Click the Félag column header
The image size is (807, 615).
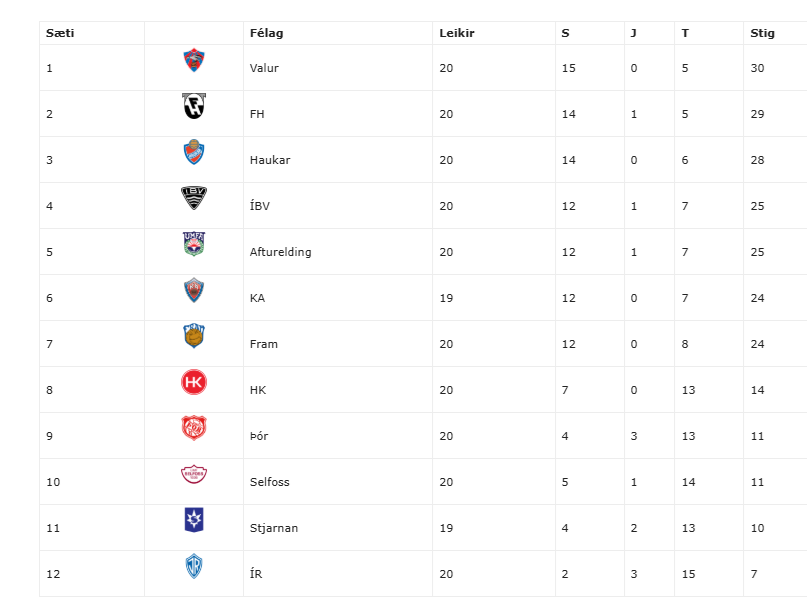[x=266, y=33]
